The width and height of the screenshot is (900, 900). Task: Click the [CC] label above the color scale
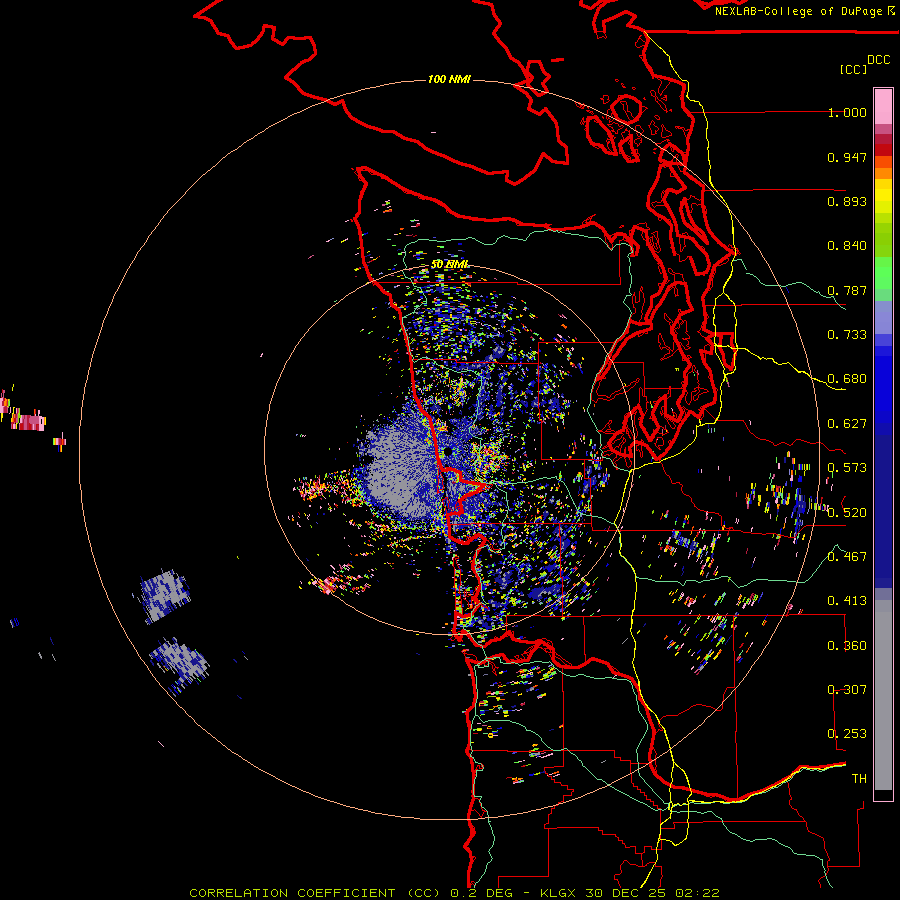854,69
